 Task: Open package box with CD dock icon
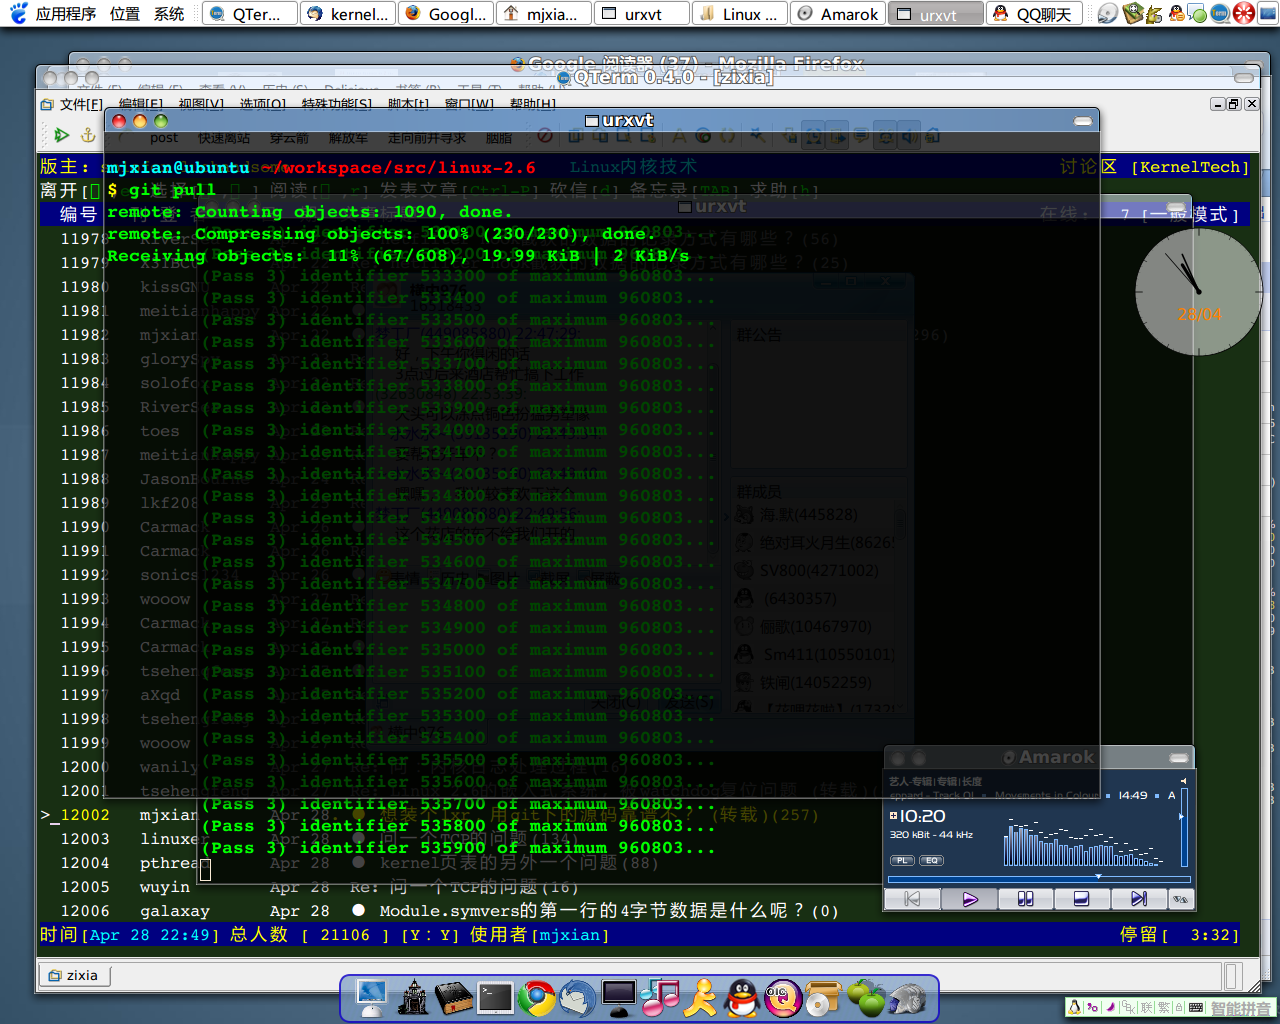click(824, 998)
